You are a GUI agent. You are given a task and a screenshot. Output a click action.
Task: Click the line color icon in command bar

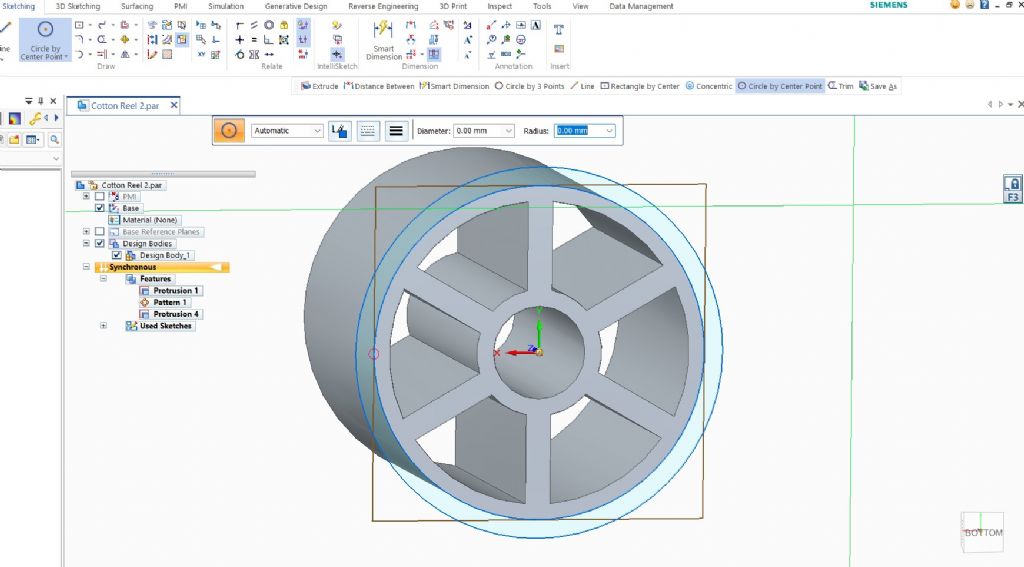[339, 131]
